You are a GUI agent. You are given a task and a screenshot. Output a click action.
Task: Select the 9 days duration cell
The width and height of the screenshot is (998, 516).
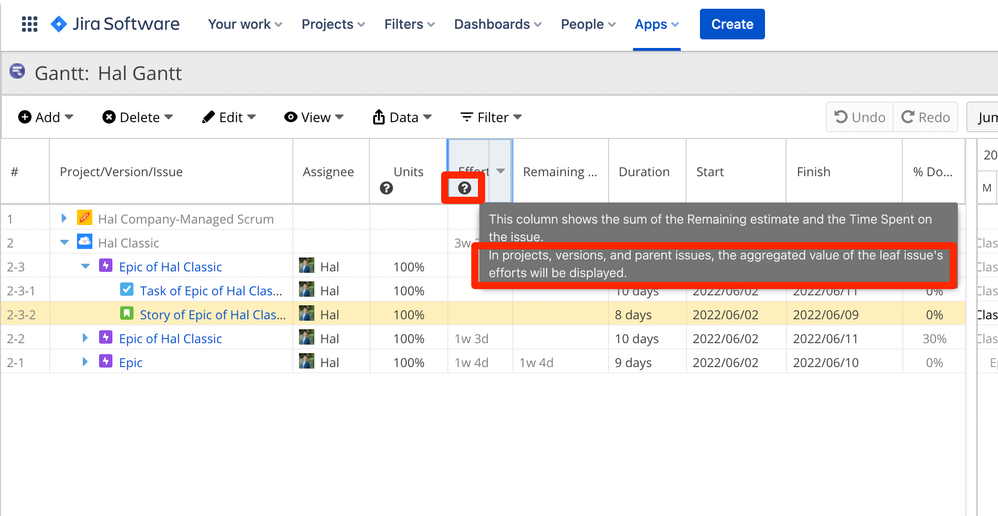pyautogui.click(x=647, y=363)
